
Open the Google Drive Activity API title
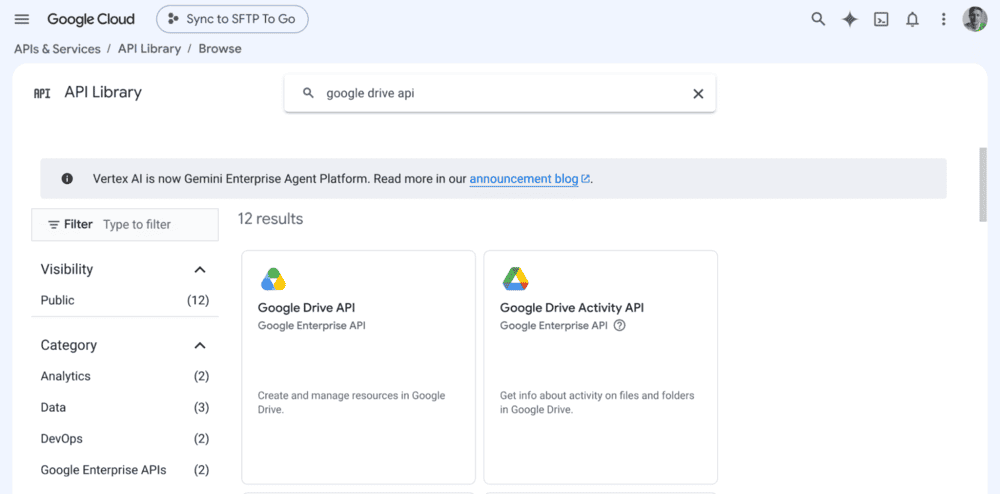(572, 308)
